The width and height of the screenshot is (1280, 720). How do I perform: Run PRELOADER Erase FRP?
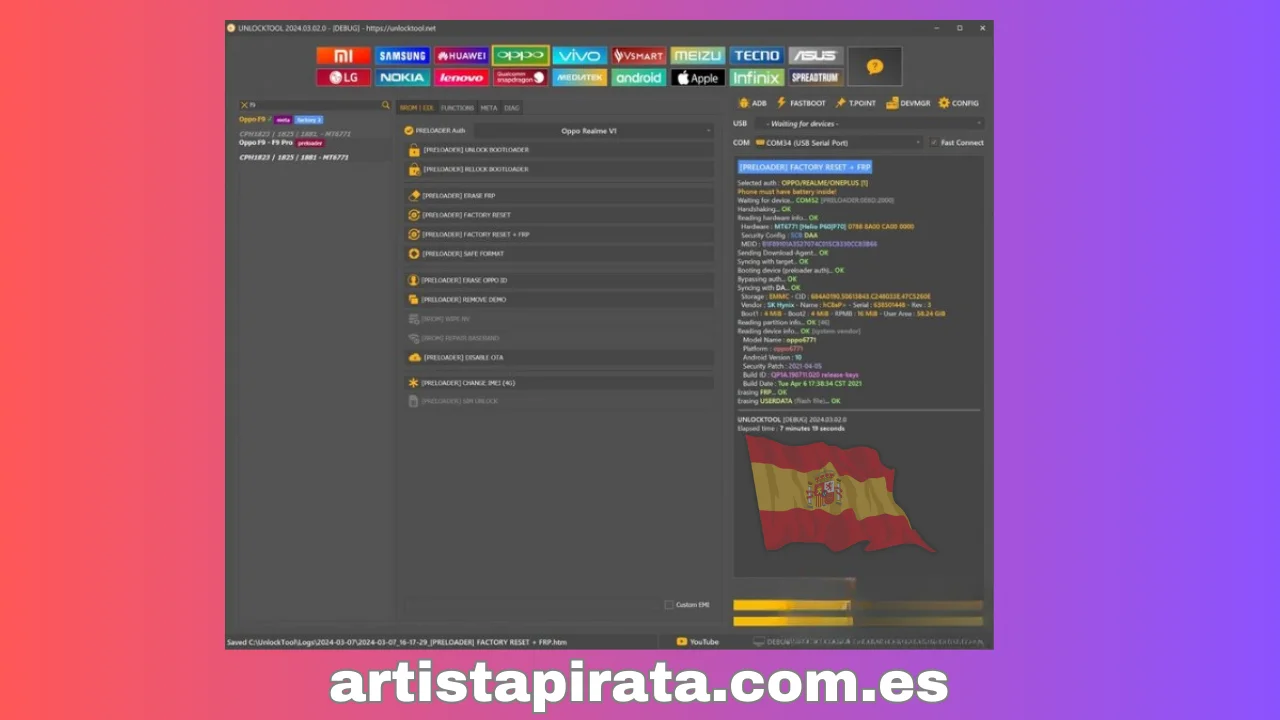(560, 195)
